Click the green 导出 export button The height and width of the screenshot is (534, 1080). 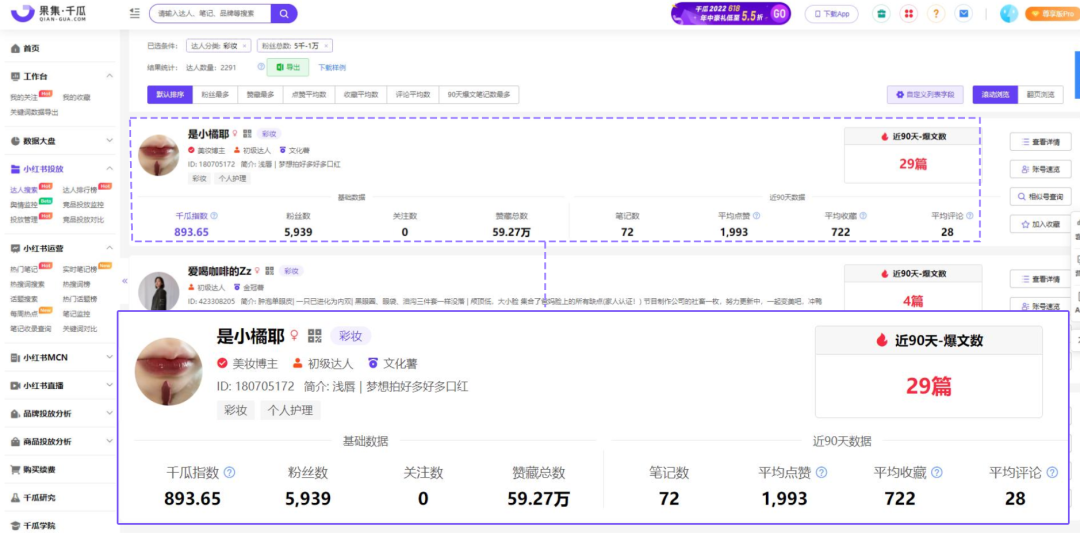click(x=288, y=68)
